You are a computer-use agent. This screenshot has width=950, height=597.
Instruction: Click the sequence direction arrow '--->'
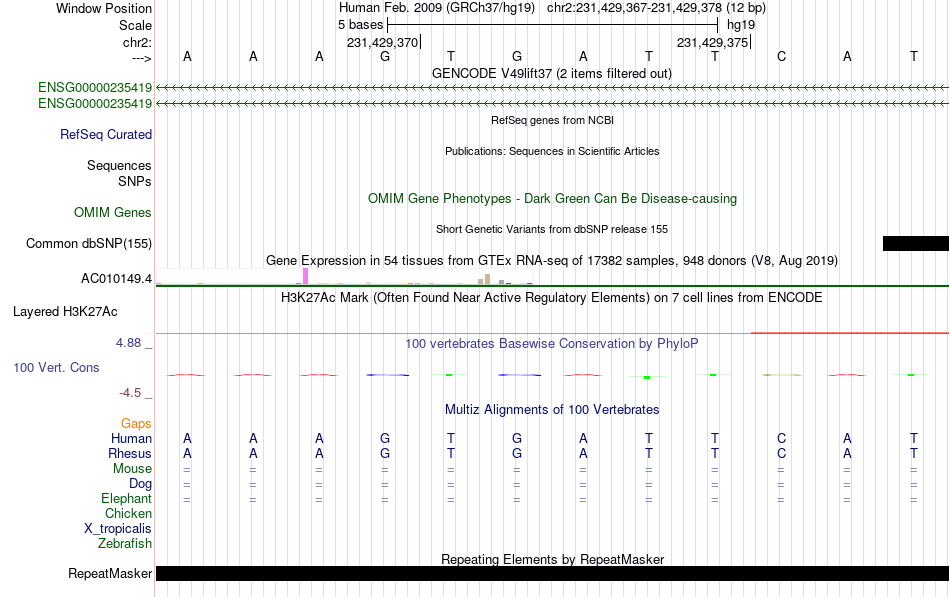pos(141,58)
